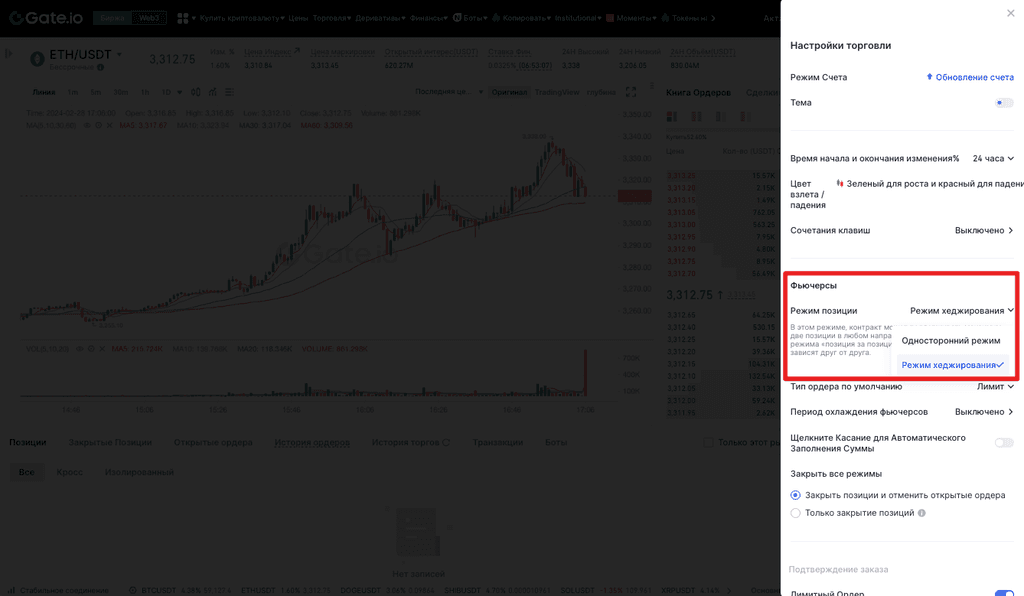This screenshot has width=1024, height=596.
Task: Choose Режим хеджирования from the list
Action: [x=951, y=365]
